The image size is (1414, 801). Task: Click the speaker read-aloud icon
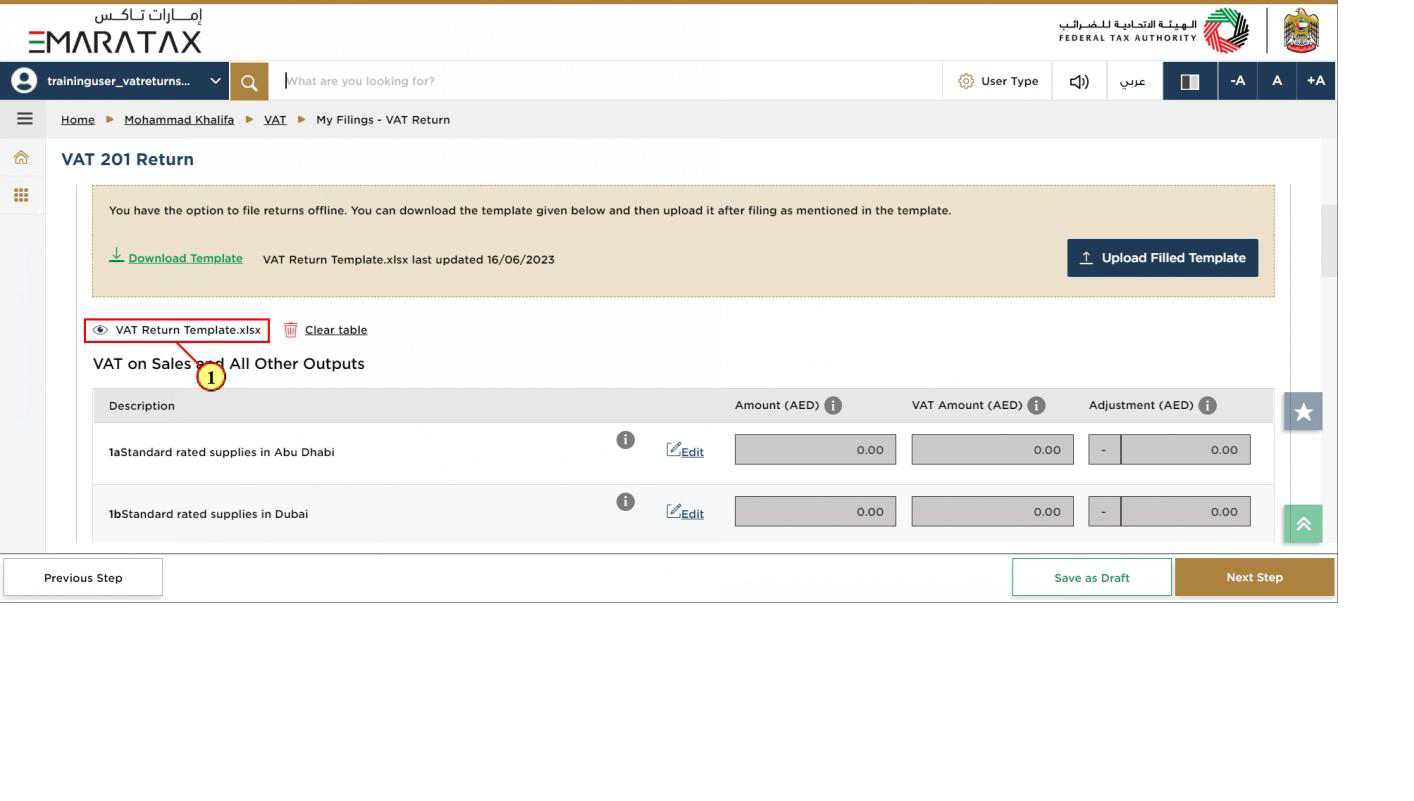(1079, 81)
